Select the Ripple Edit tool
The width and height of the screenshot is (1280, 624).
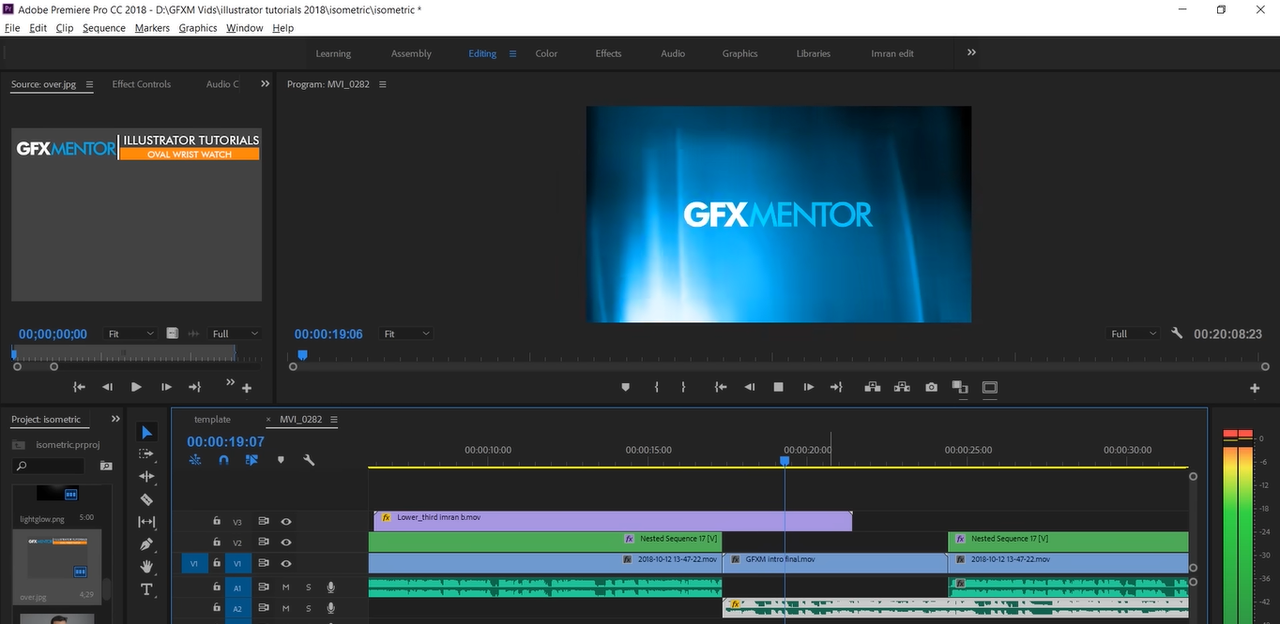tap(147, 476)
